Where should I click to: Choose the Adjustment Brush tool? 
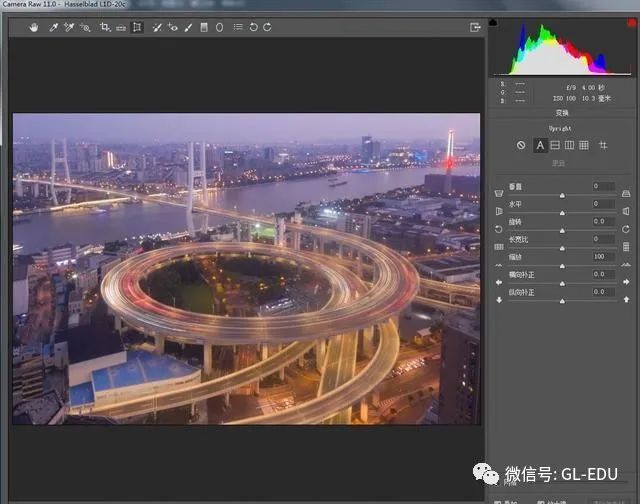coord(188,27)
